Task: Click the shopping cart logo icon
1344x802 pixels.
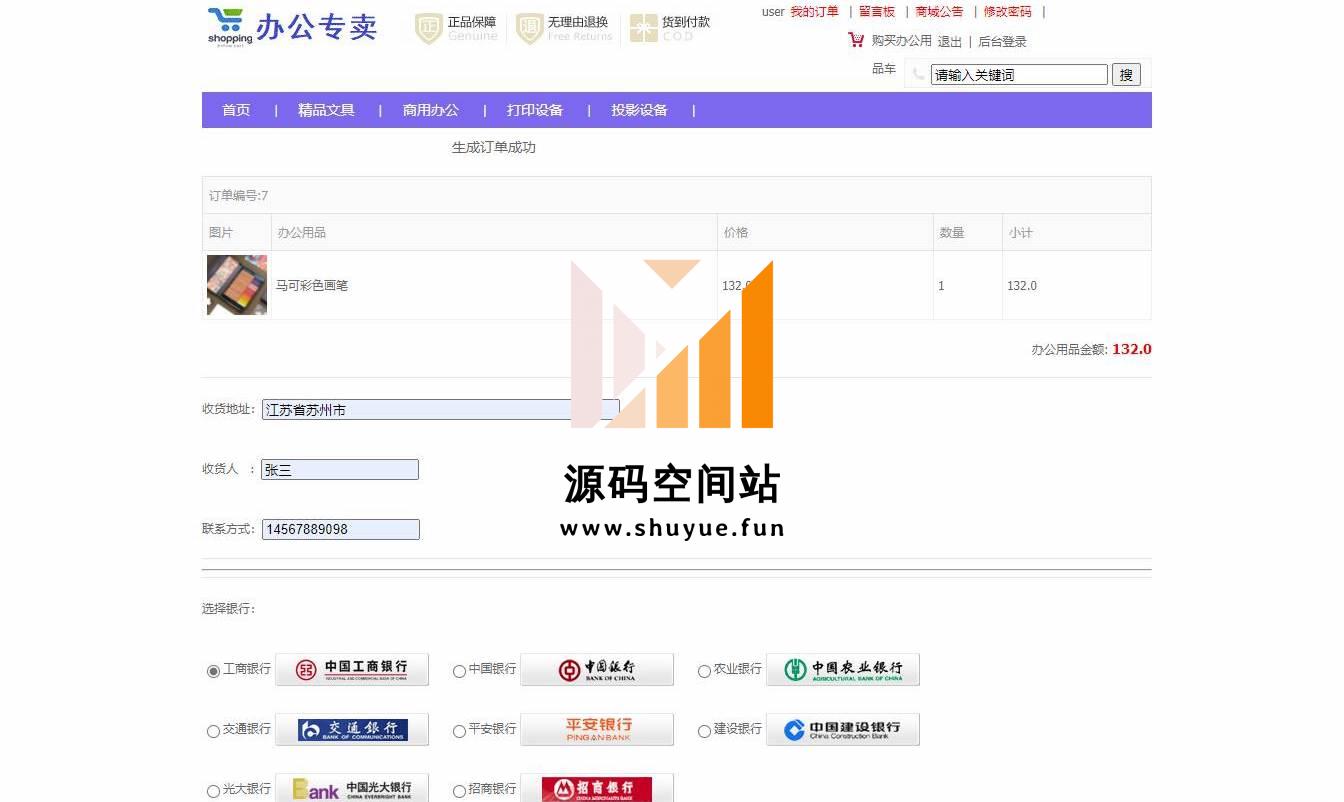Action: (229, 27)
